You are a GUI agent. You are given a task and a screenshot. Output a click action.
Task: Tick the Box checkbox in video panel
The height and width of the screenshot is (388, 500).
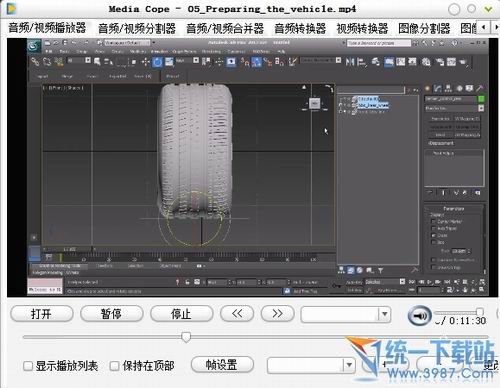coord(433,242)
